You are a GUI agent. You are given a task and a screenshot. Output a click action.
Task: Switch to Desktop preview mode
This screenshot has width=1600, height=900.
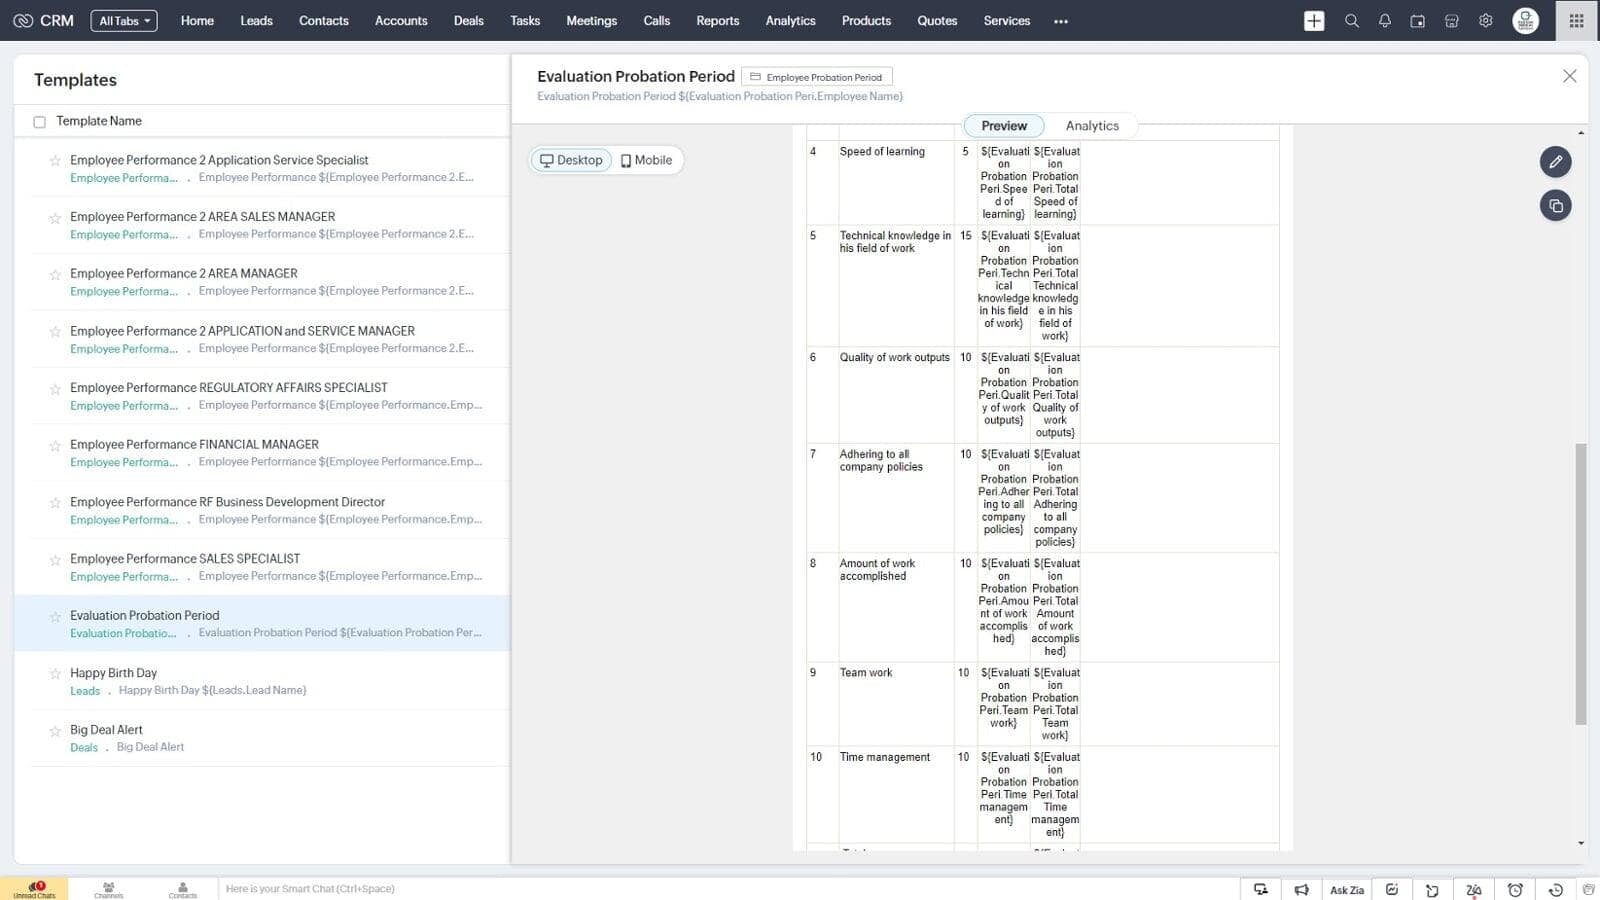[571, 160]
